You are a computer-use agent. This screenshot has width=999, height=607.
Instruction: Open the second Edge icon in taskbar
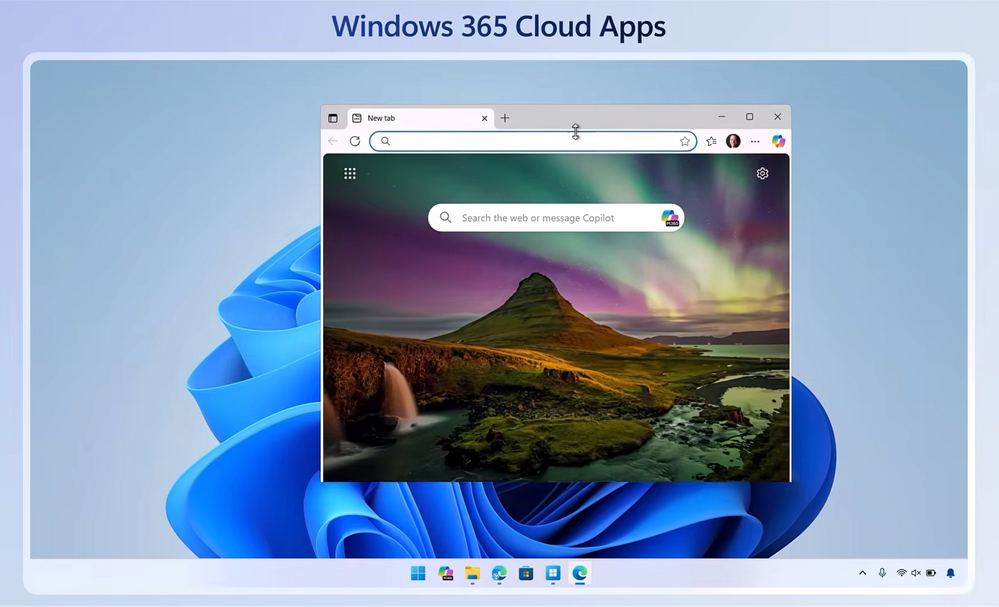coord(499,573)
